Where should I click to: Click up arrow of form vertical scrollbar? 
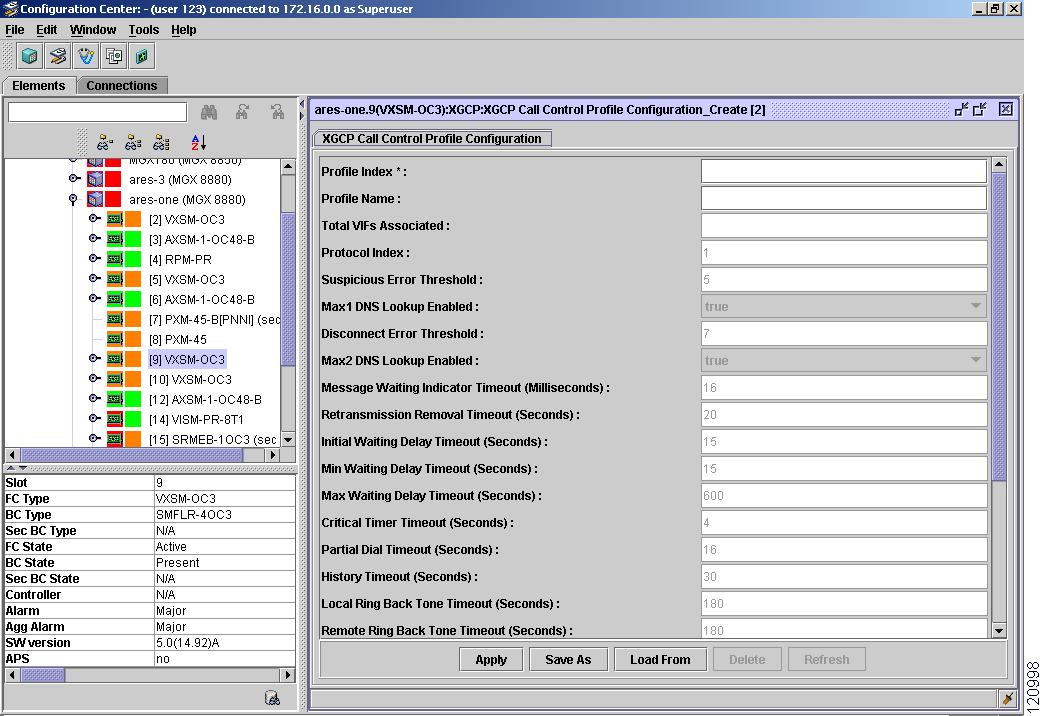tap(999, 164)
